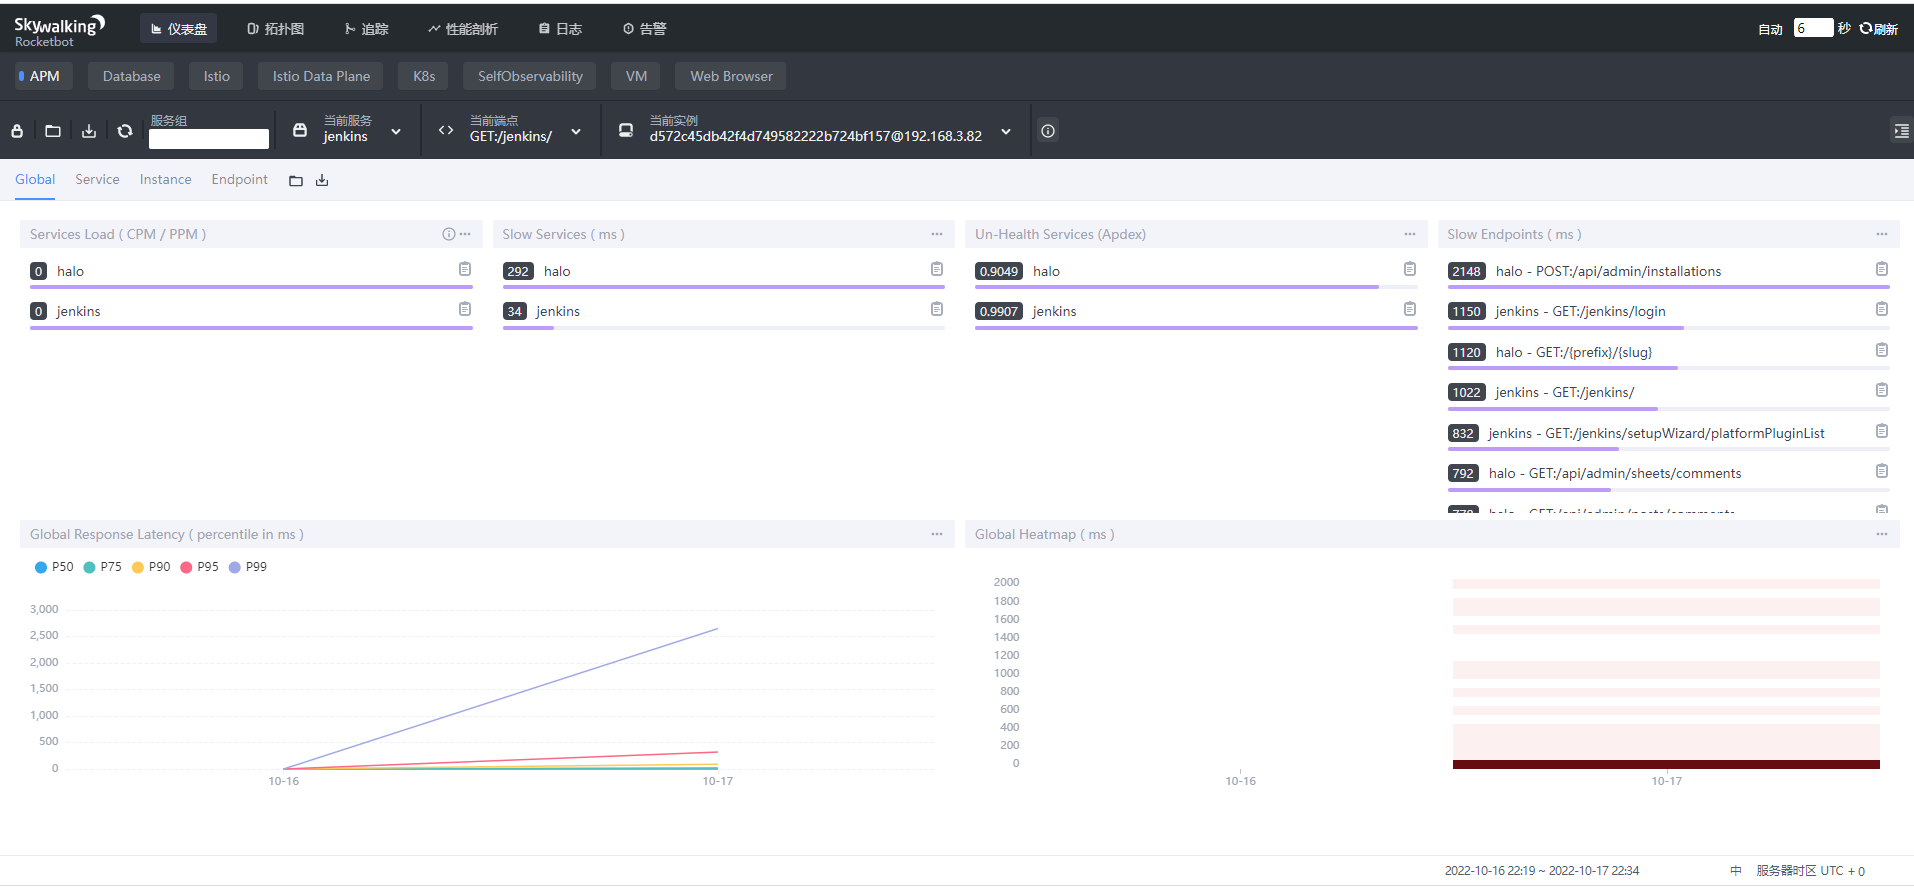Click the refresh interval seconds field

click(x=1813, y=28)
